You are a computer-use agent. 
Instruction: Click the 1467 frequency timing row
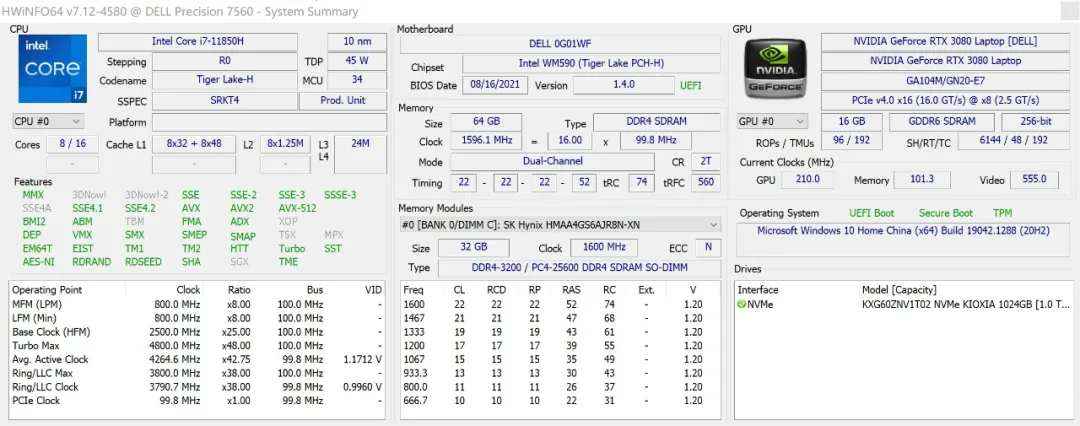[x=560, y=318]
